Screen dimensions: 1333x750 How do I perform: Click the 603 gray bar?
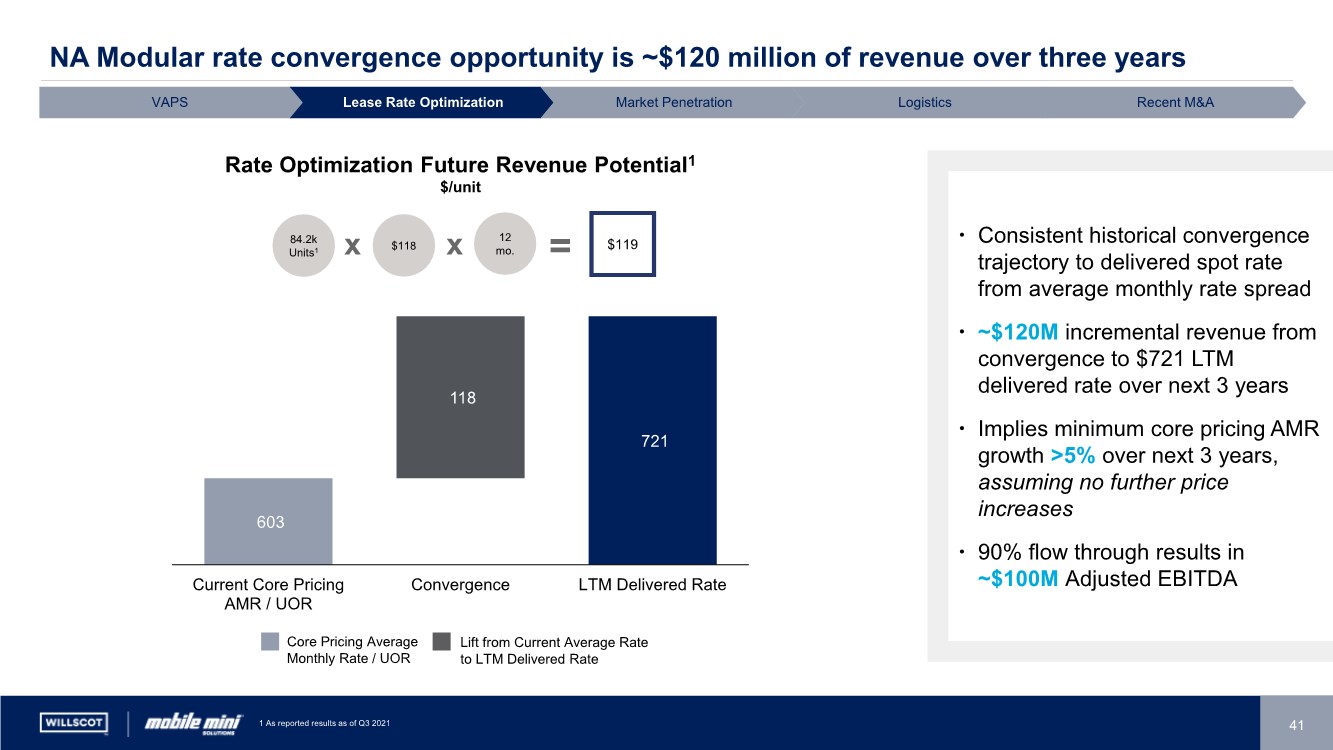pyautogui.click(x=268, y=521)
